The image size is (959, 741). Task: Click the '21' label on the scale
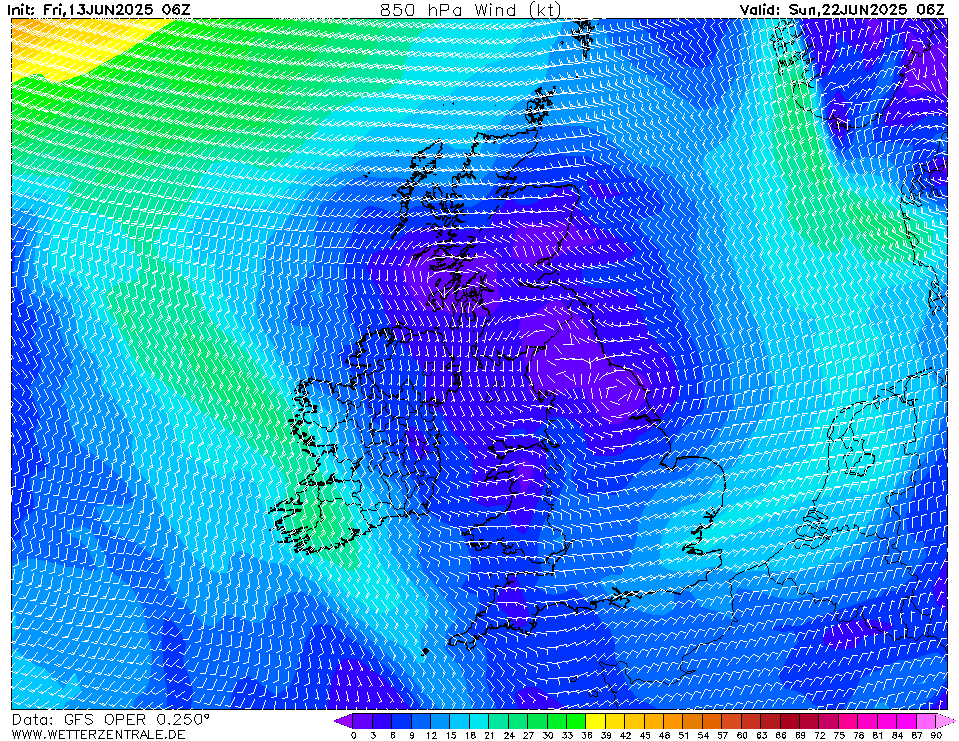489,735
